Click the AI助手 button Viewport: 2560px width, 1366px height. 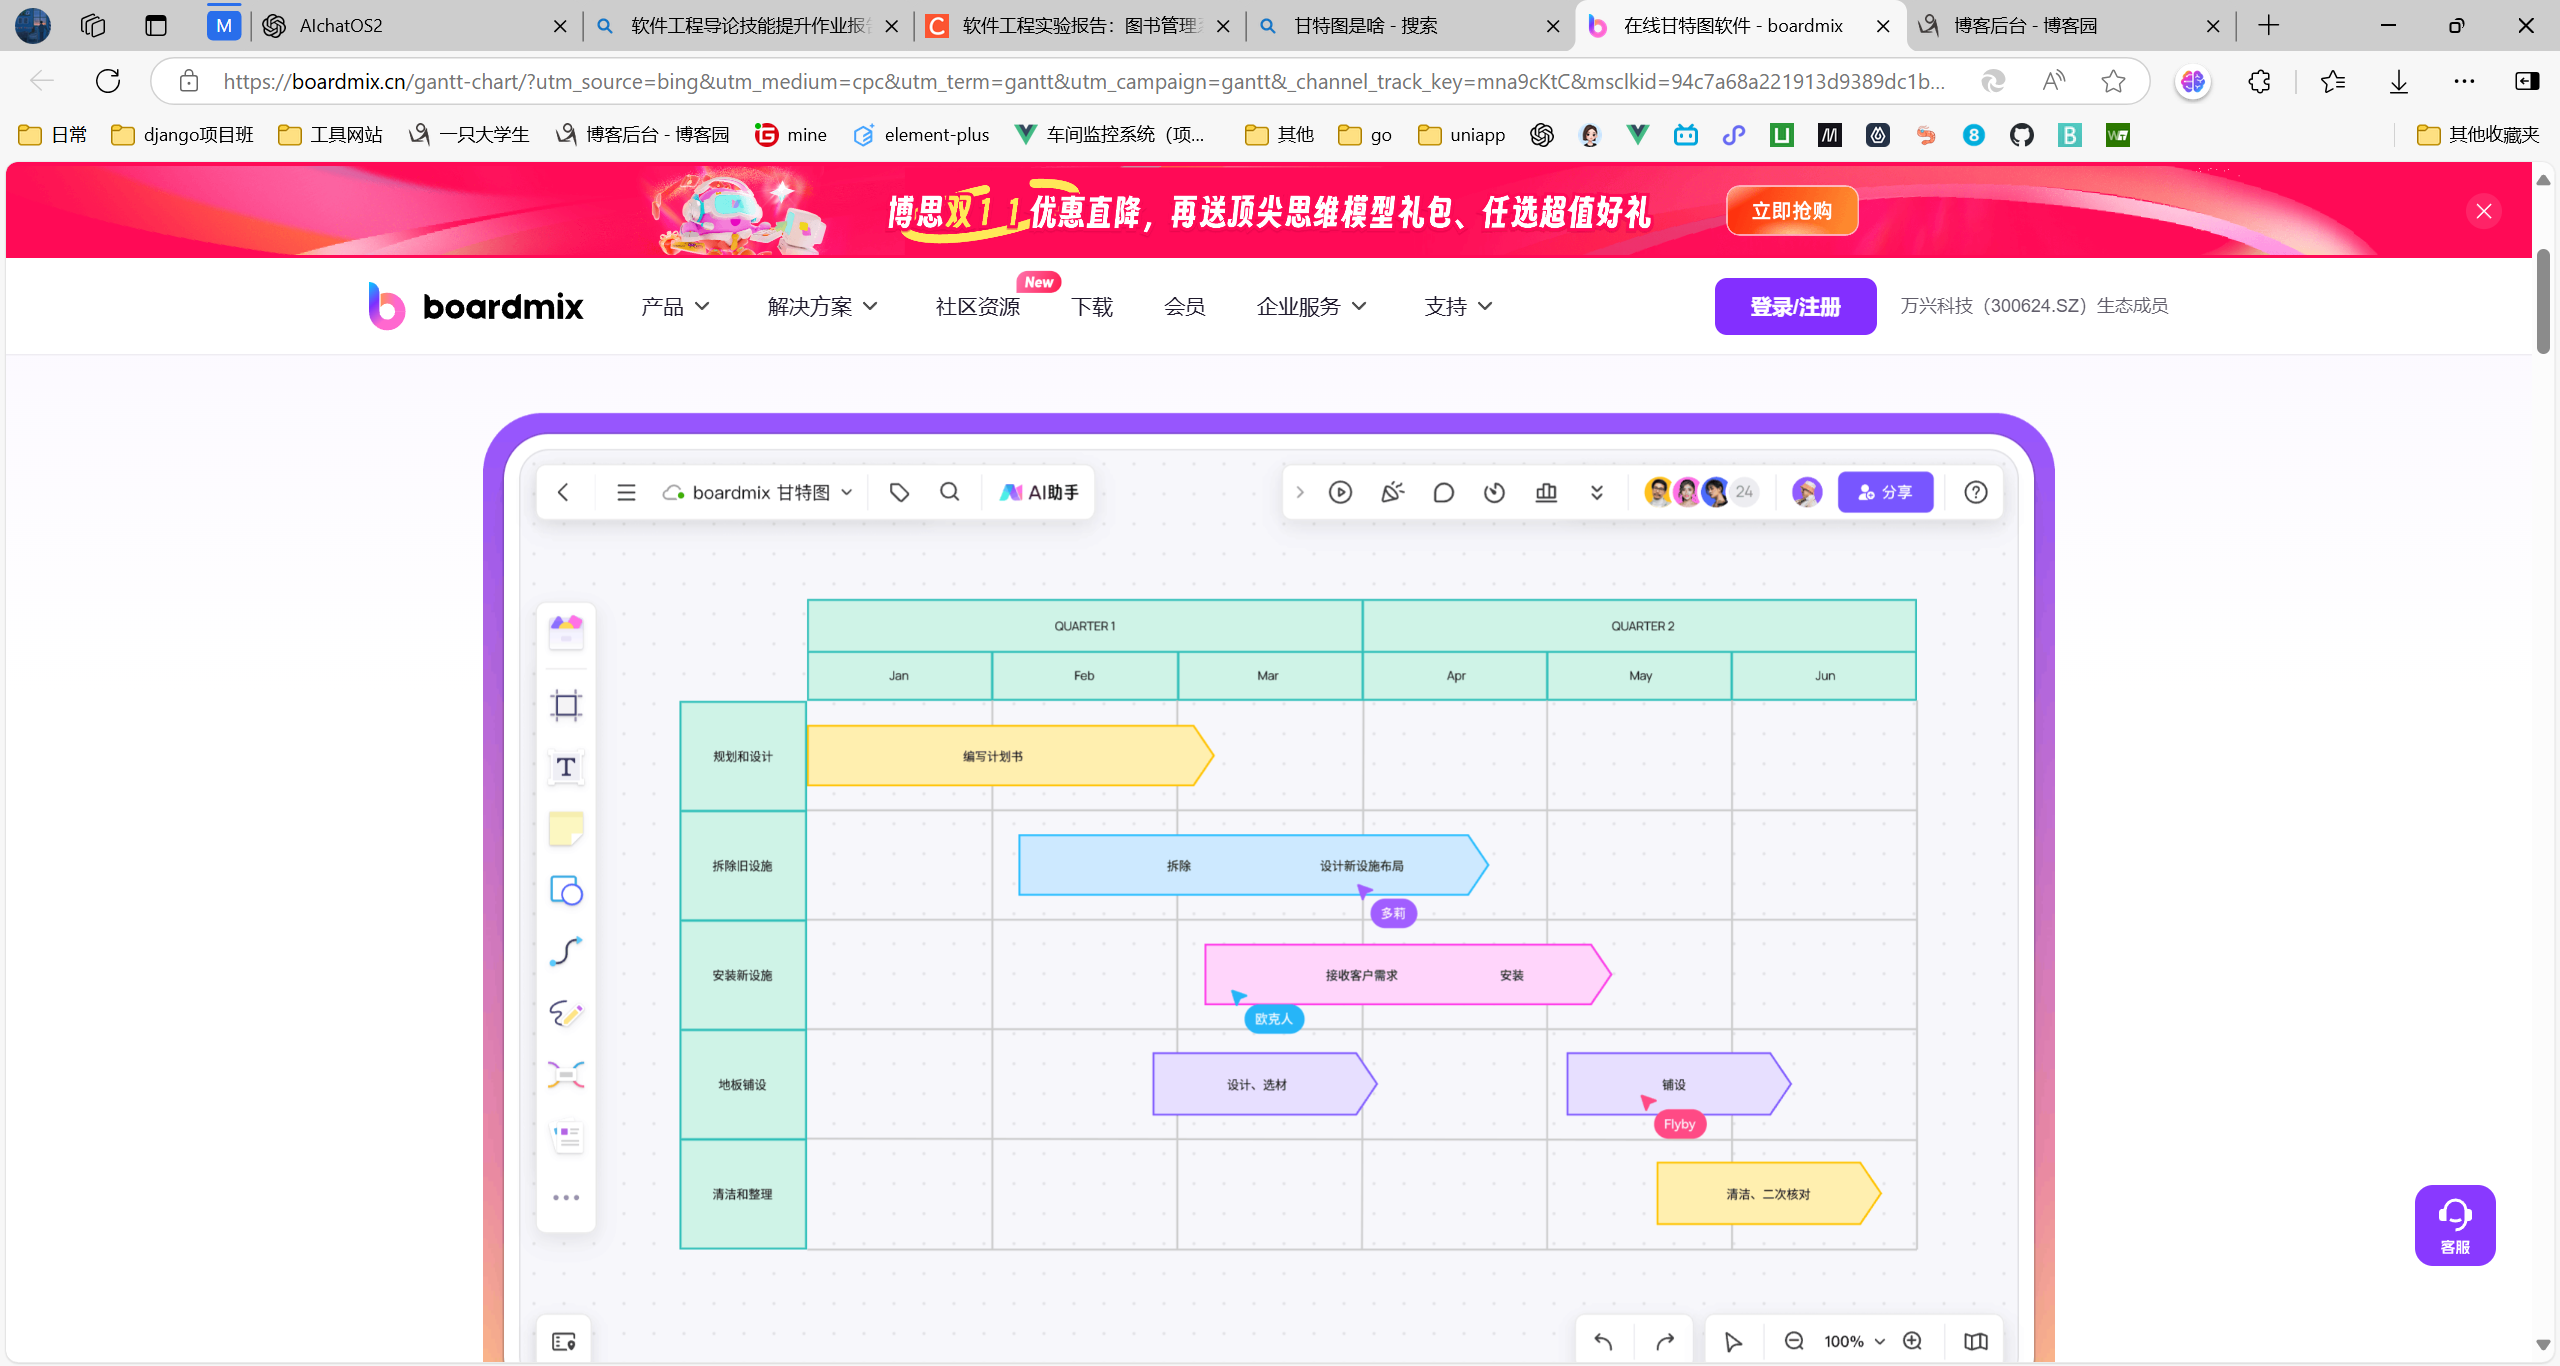[x=1039, y=492]
